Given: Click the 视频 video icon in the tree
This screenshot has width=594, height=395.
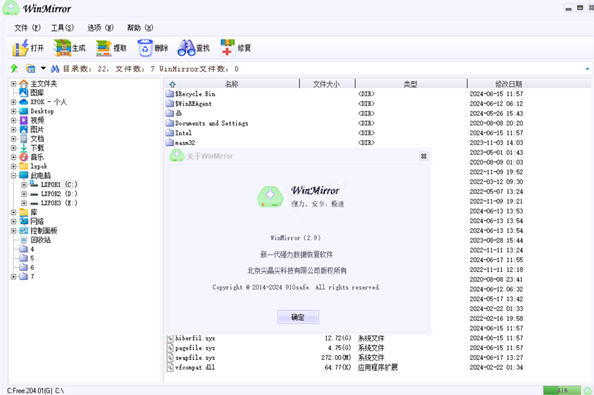Looking at the screenshot, I should tap(23, 120).
